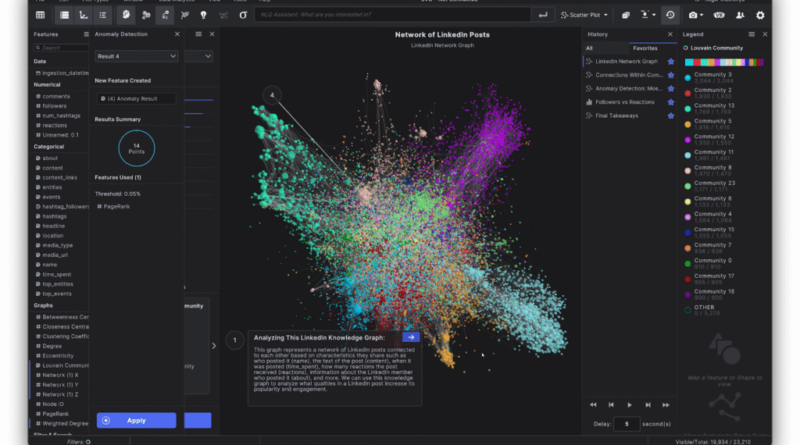Screen dimensions: 800x445
Task: Toggle the History clock icon
Action: [x=670, y=15]
